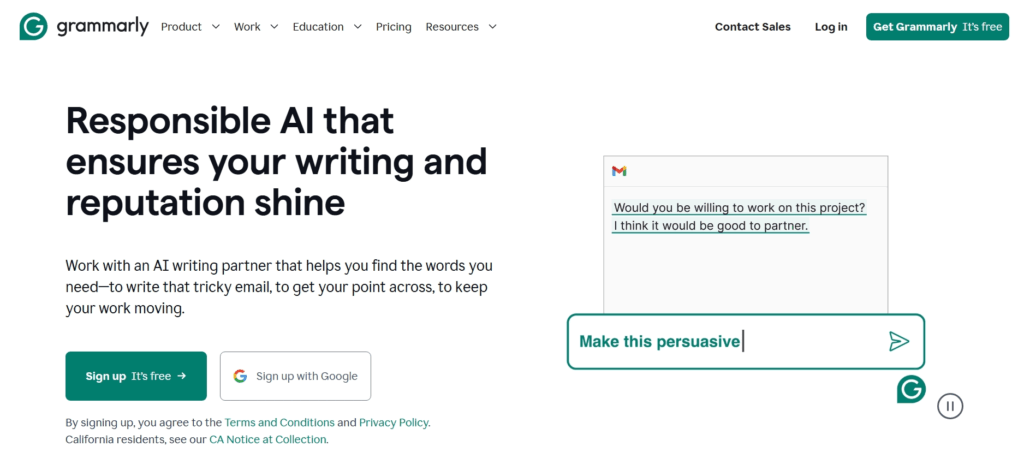The height and width of the screenshot is (470, 1024).
Task: Click the Gmail icon in the demo window
Action: 619,171
